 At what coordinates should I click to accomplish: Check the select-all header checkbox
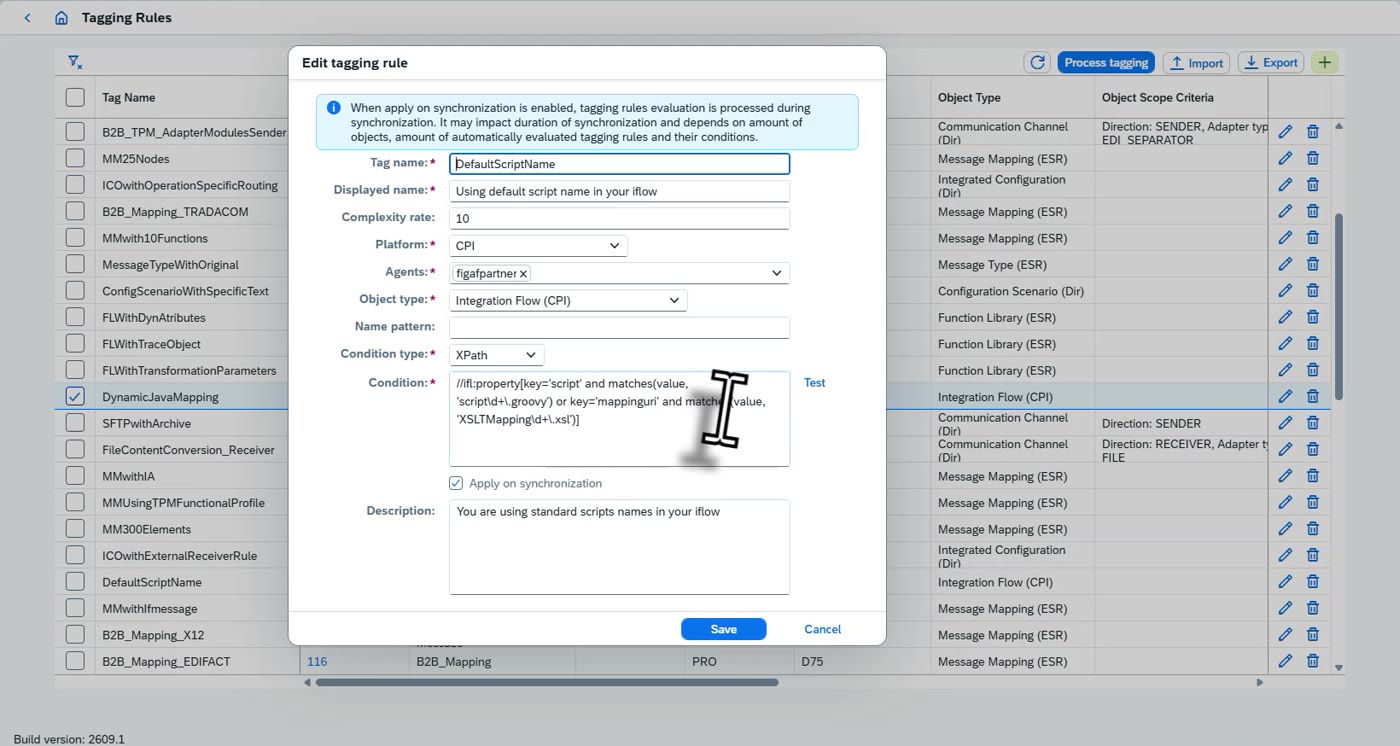(x=75, y=97)
